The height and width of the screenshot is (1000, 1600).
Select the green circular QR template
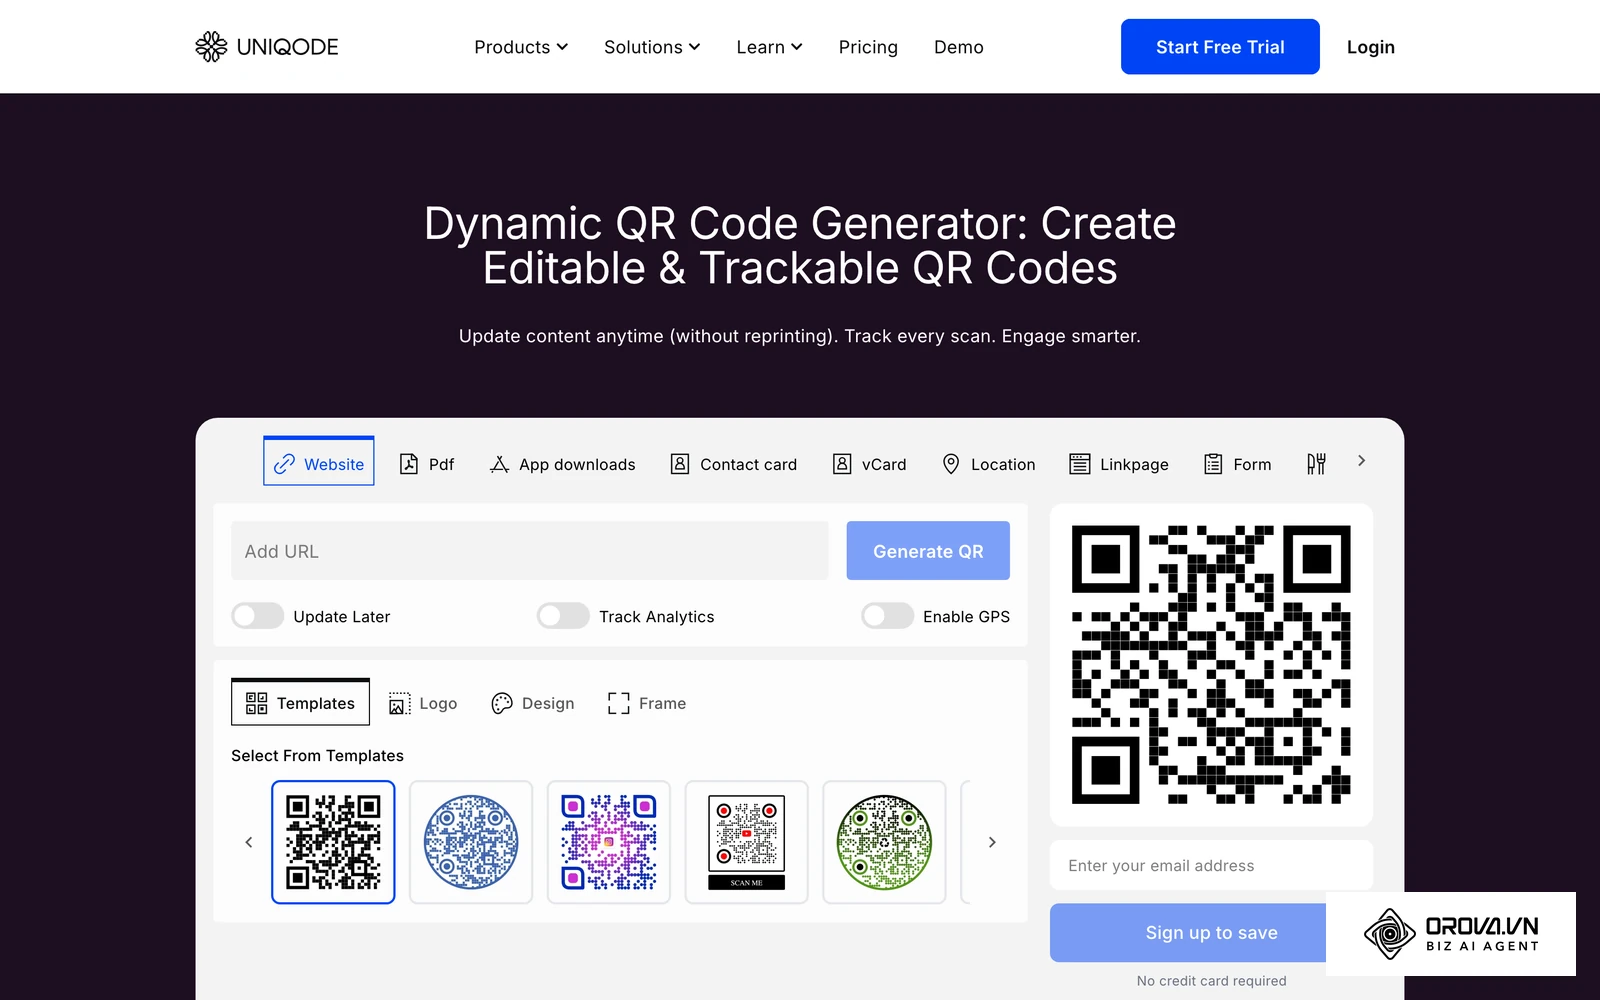[884, 842]
